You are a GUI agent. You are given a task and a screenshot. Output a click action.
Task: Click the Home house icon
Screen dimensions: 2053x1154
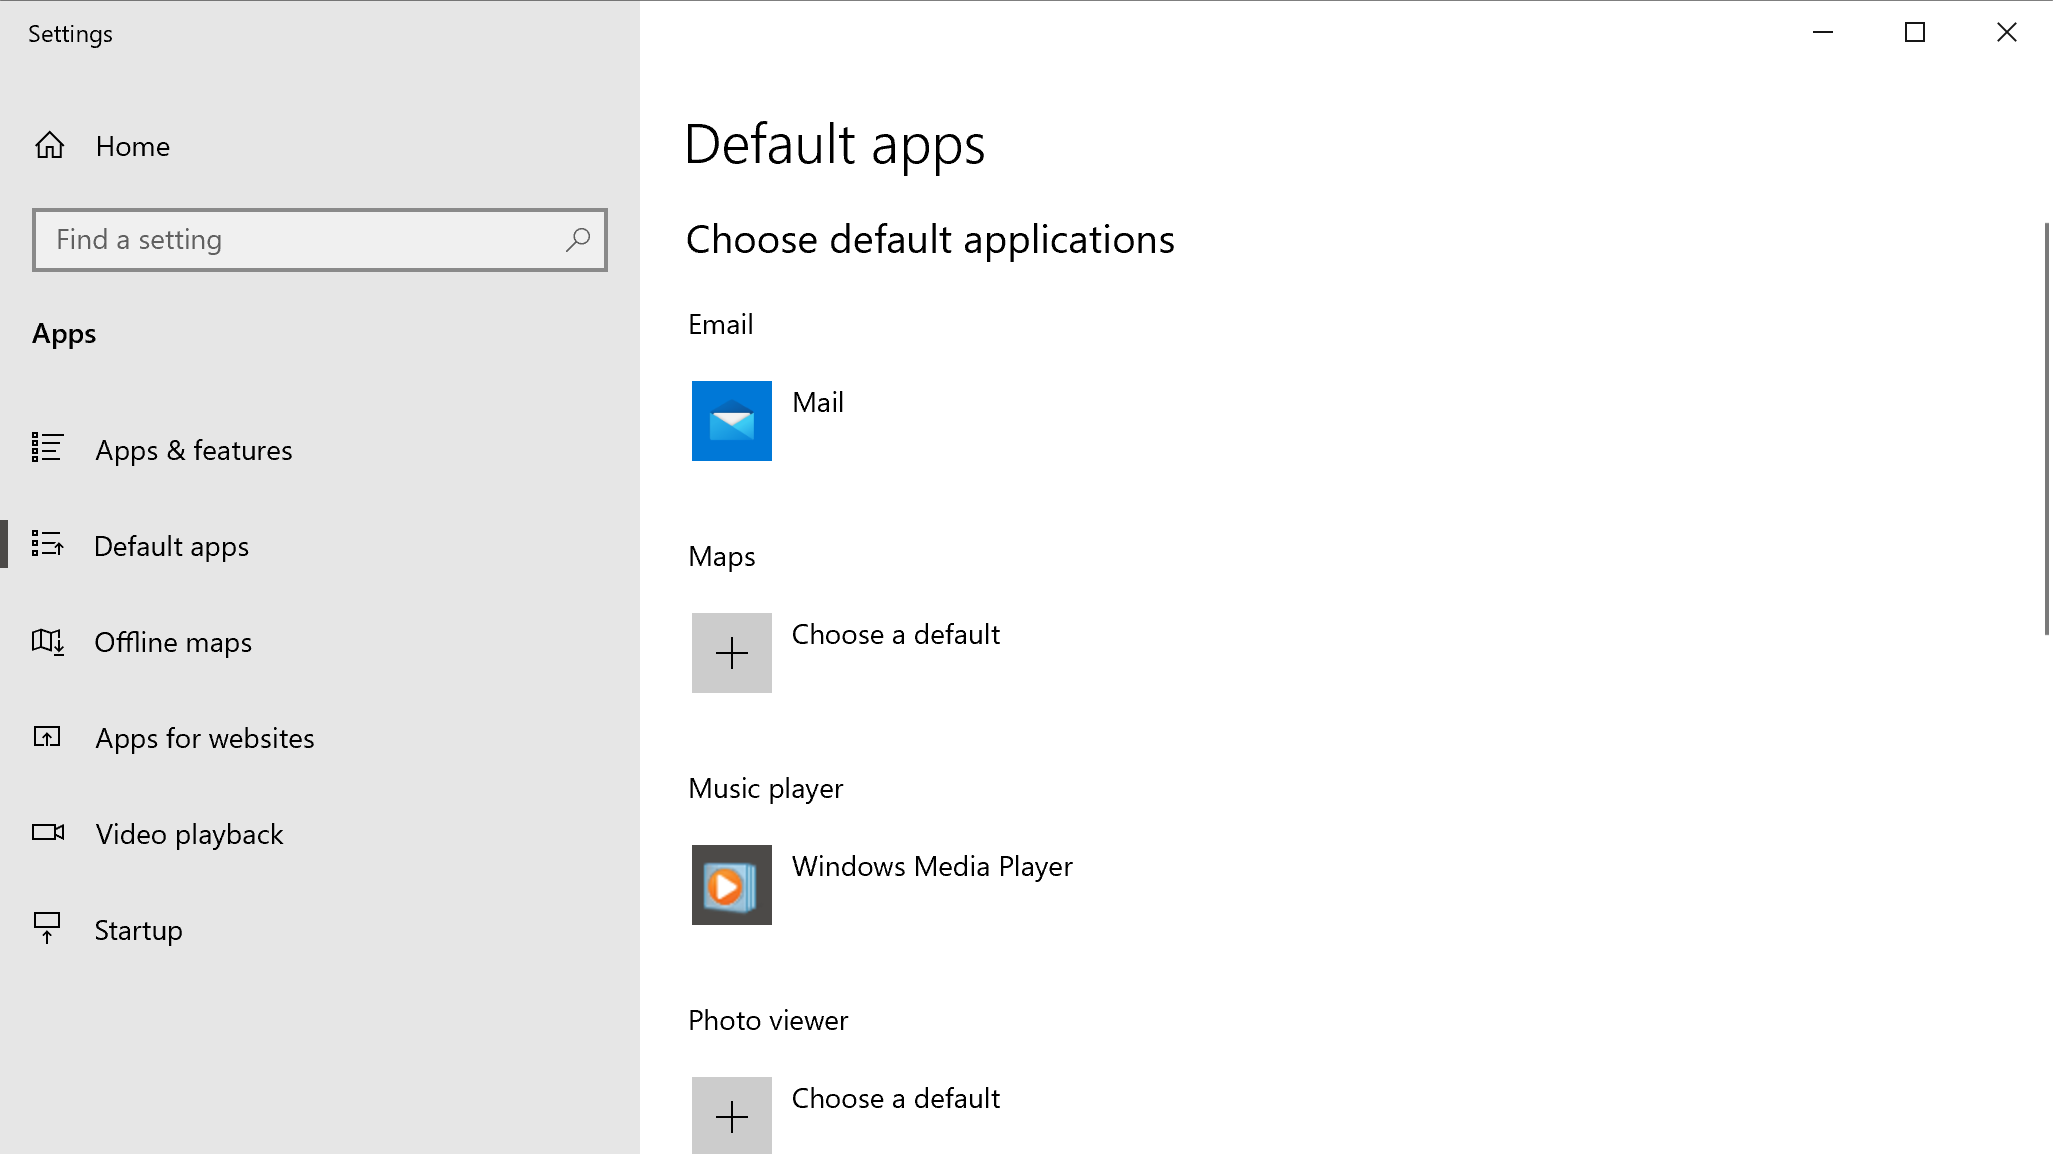(x=49, y=145)
